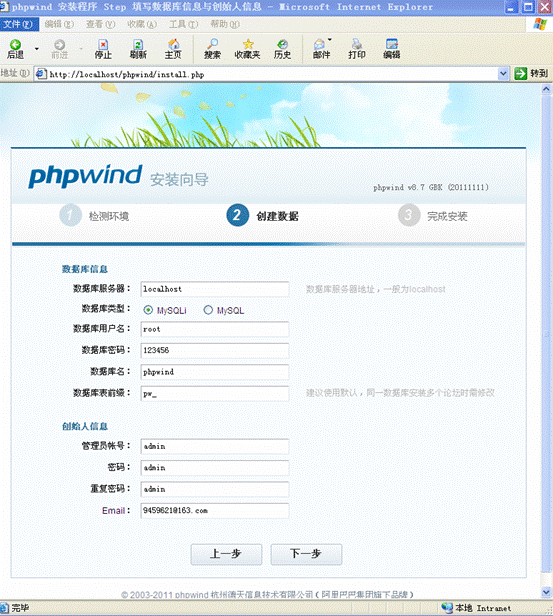Click the table prefix field (pw_)
Viewport: 553px width, 616px height.
point(215,394)
